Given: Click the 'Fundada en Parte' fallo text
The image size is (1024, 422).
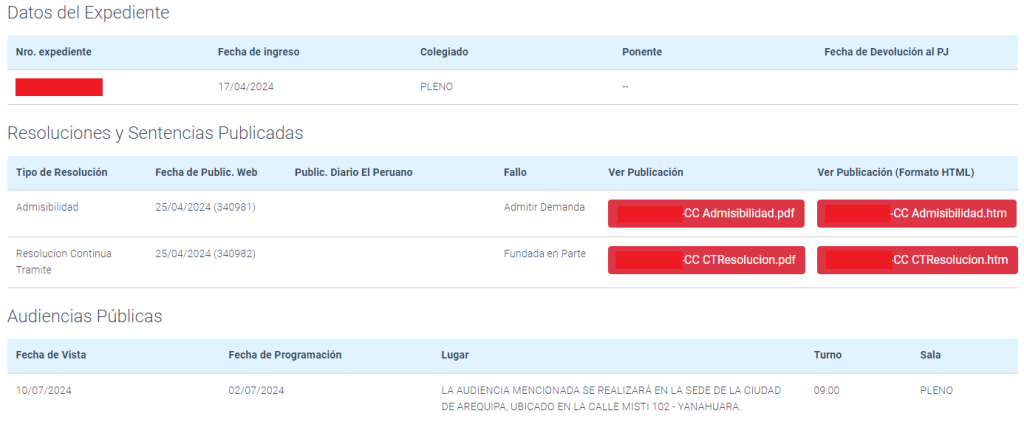Looking at the screenshot, I should (545, 254).
